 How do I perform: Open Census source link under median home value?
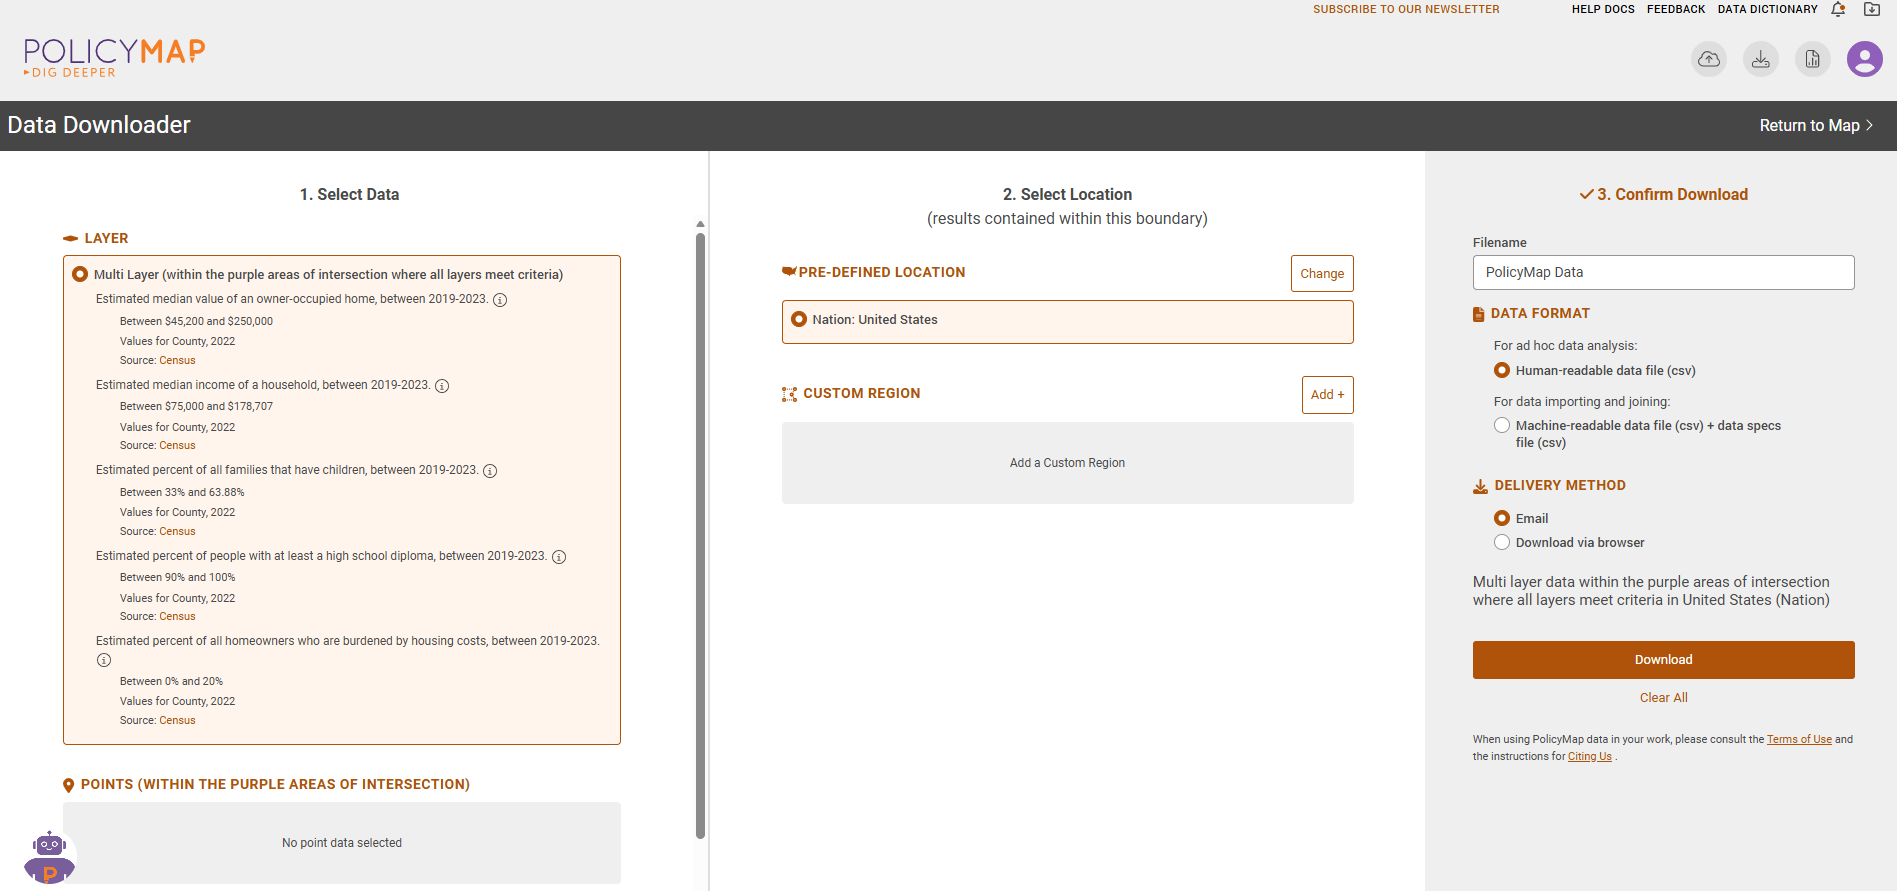177,361
